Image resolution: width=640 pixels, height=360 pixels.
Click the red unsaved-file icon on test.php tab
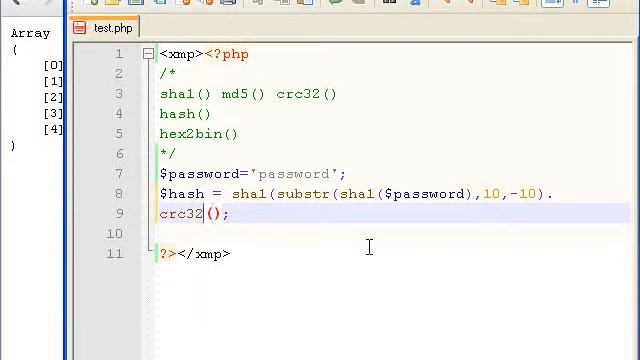(80, 28)
